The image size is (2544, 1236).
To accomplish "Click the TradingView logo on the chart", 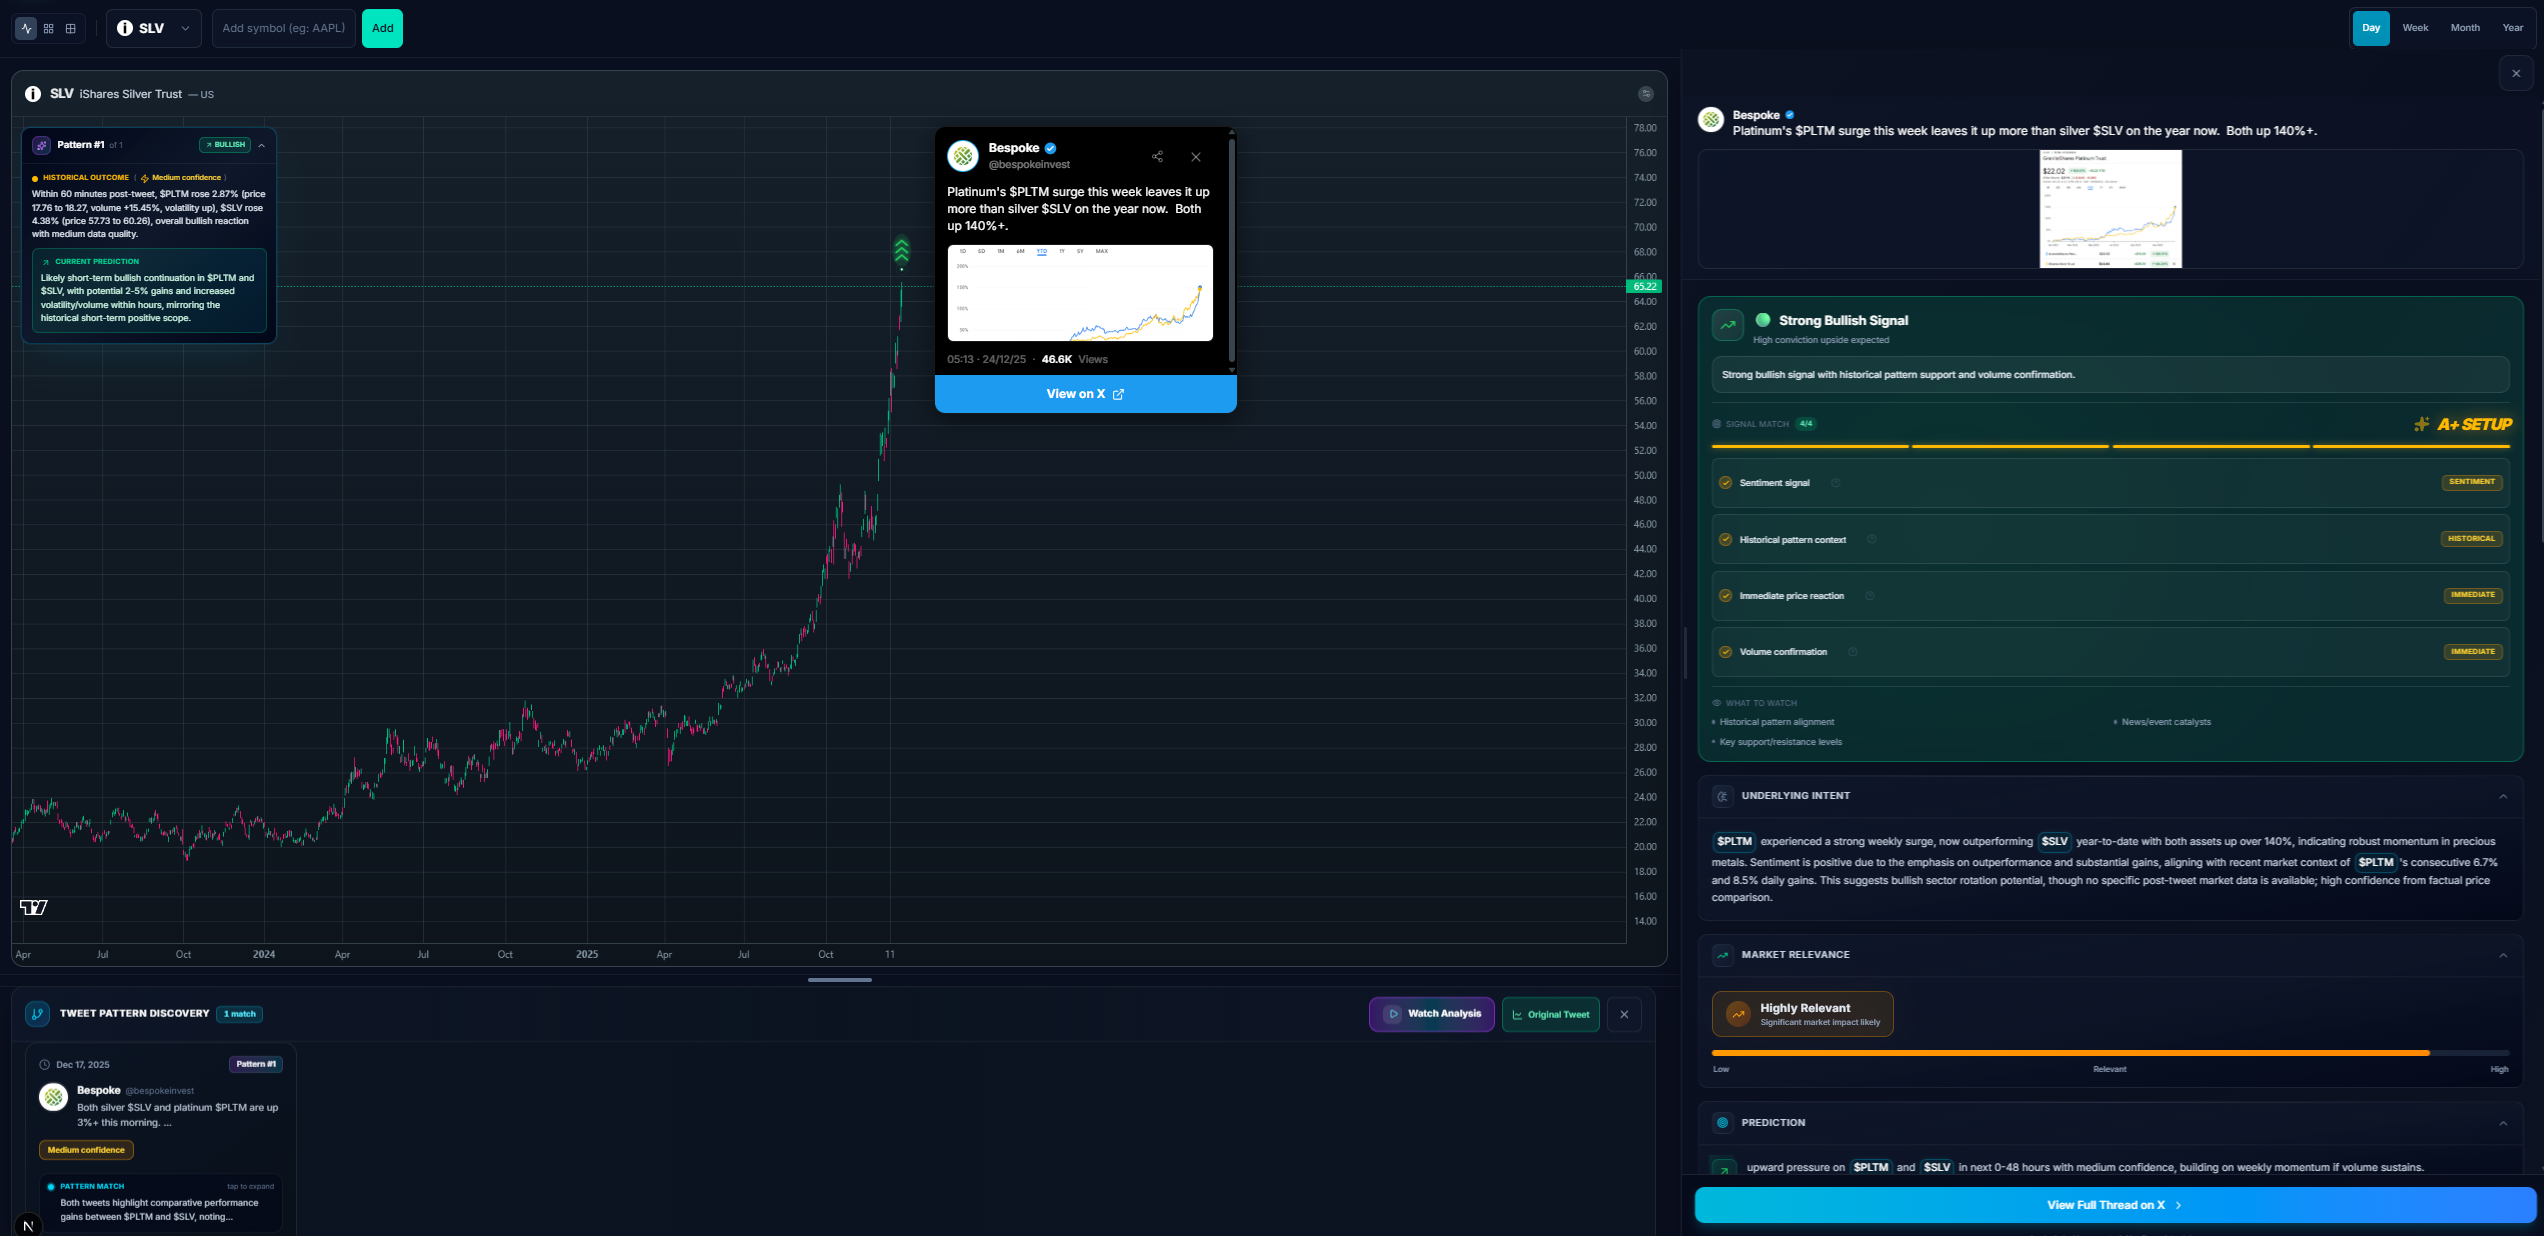I will 33,907.
